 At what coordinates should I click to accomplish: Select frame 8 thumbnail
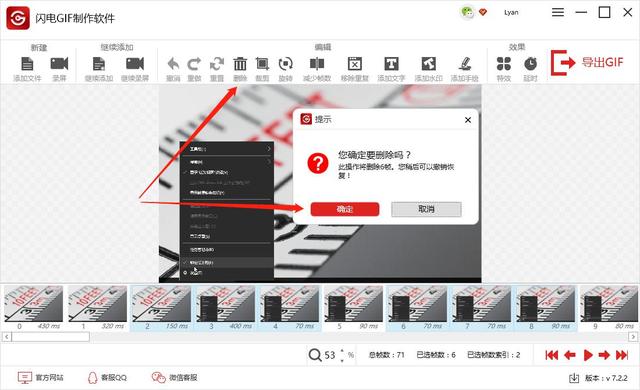coord(546,304)
